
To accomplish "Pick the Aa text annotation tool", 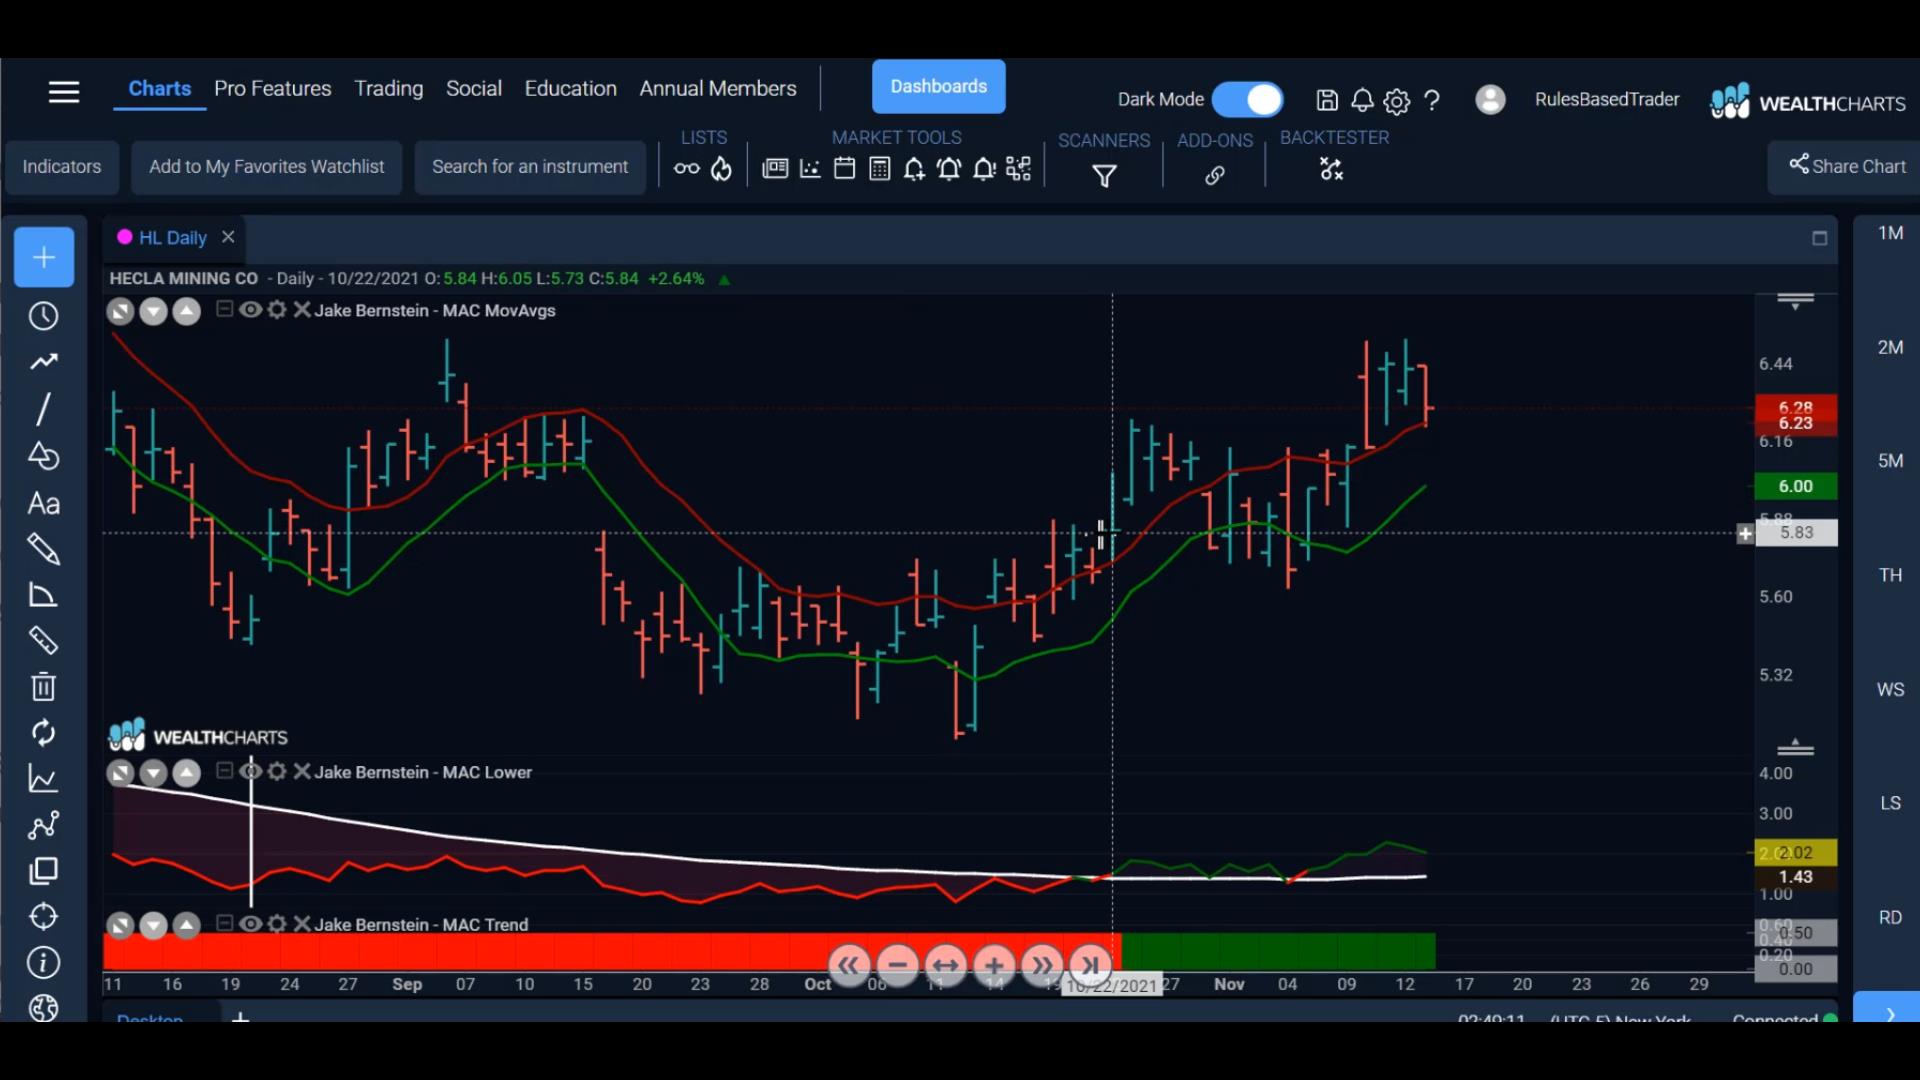I will [x=43, y=503].
